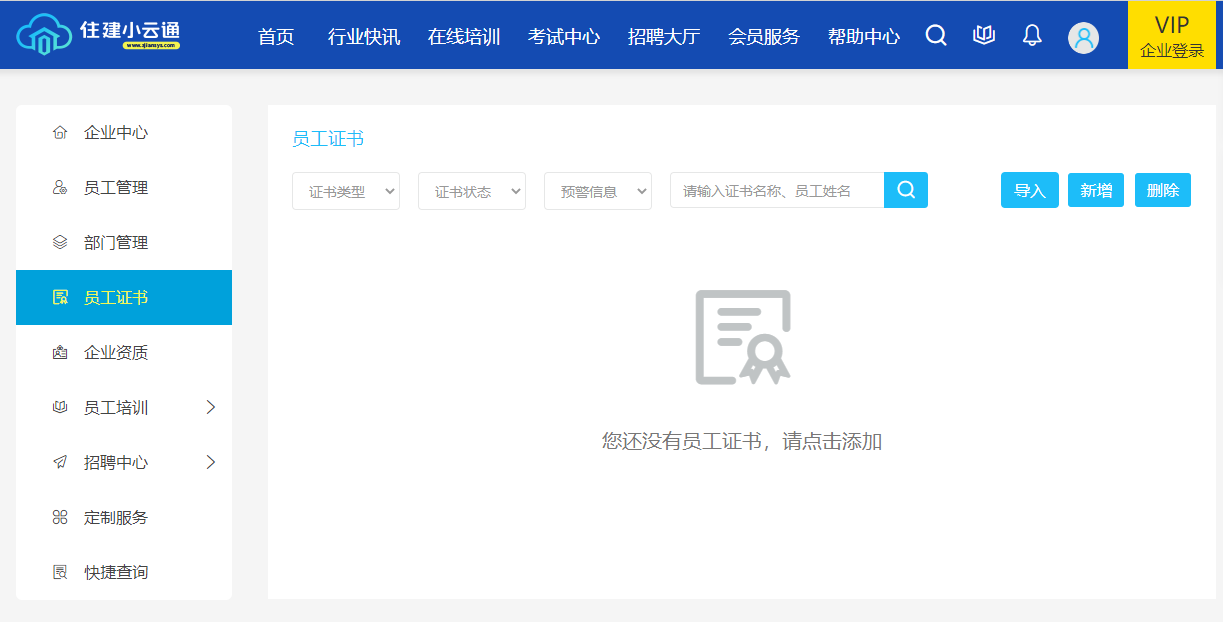Click the 新增 button
The height and width of the screenshot is (622, 1223).
pos(1096,190)
